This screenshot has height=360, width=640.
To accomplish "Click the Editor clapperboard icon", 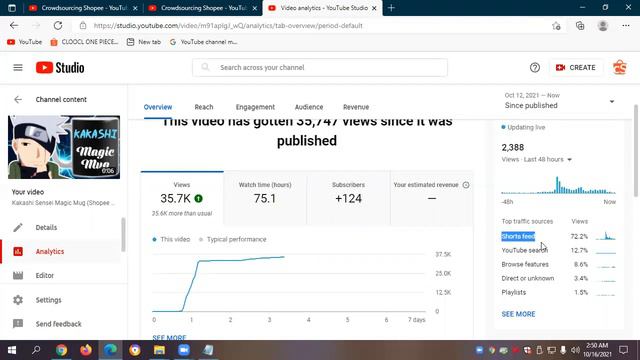I will pos(18,276).
